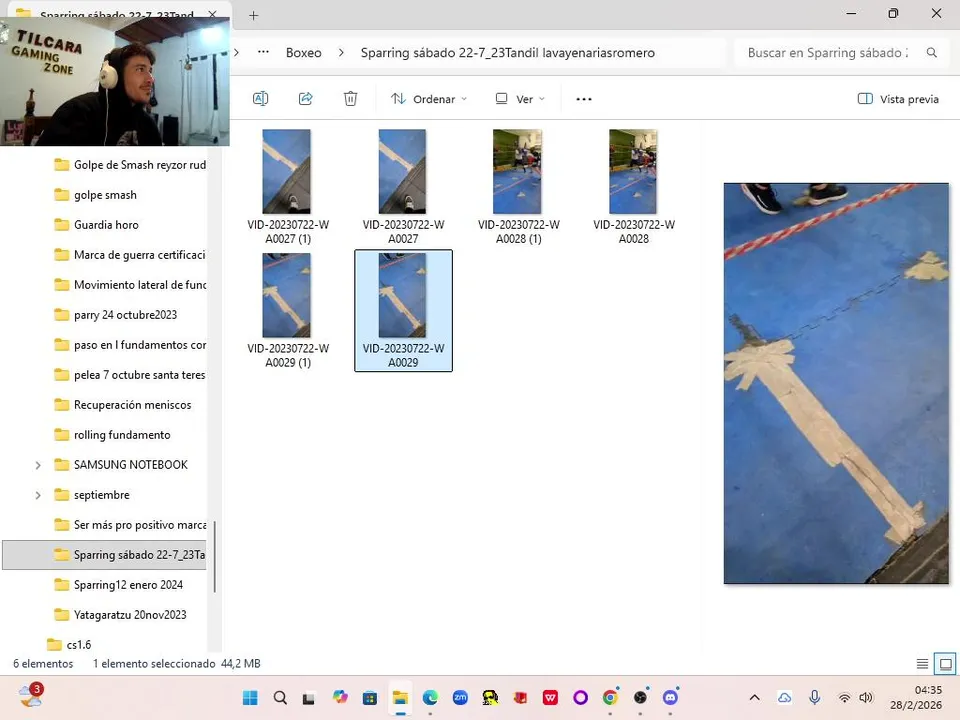Open the Windows Start menu
960x720 pixels.
250,697
